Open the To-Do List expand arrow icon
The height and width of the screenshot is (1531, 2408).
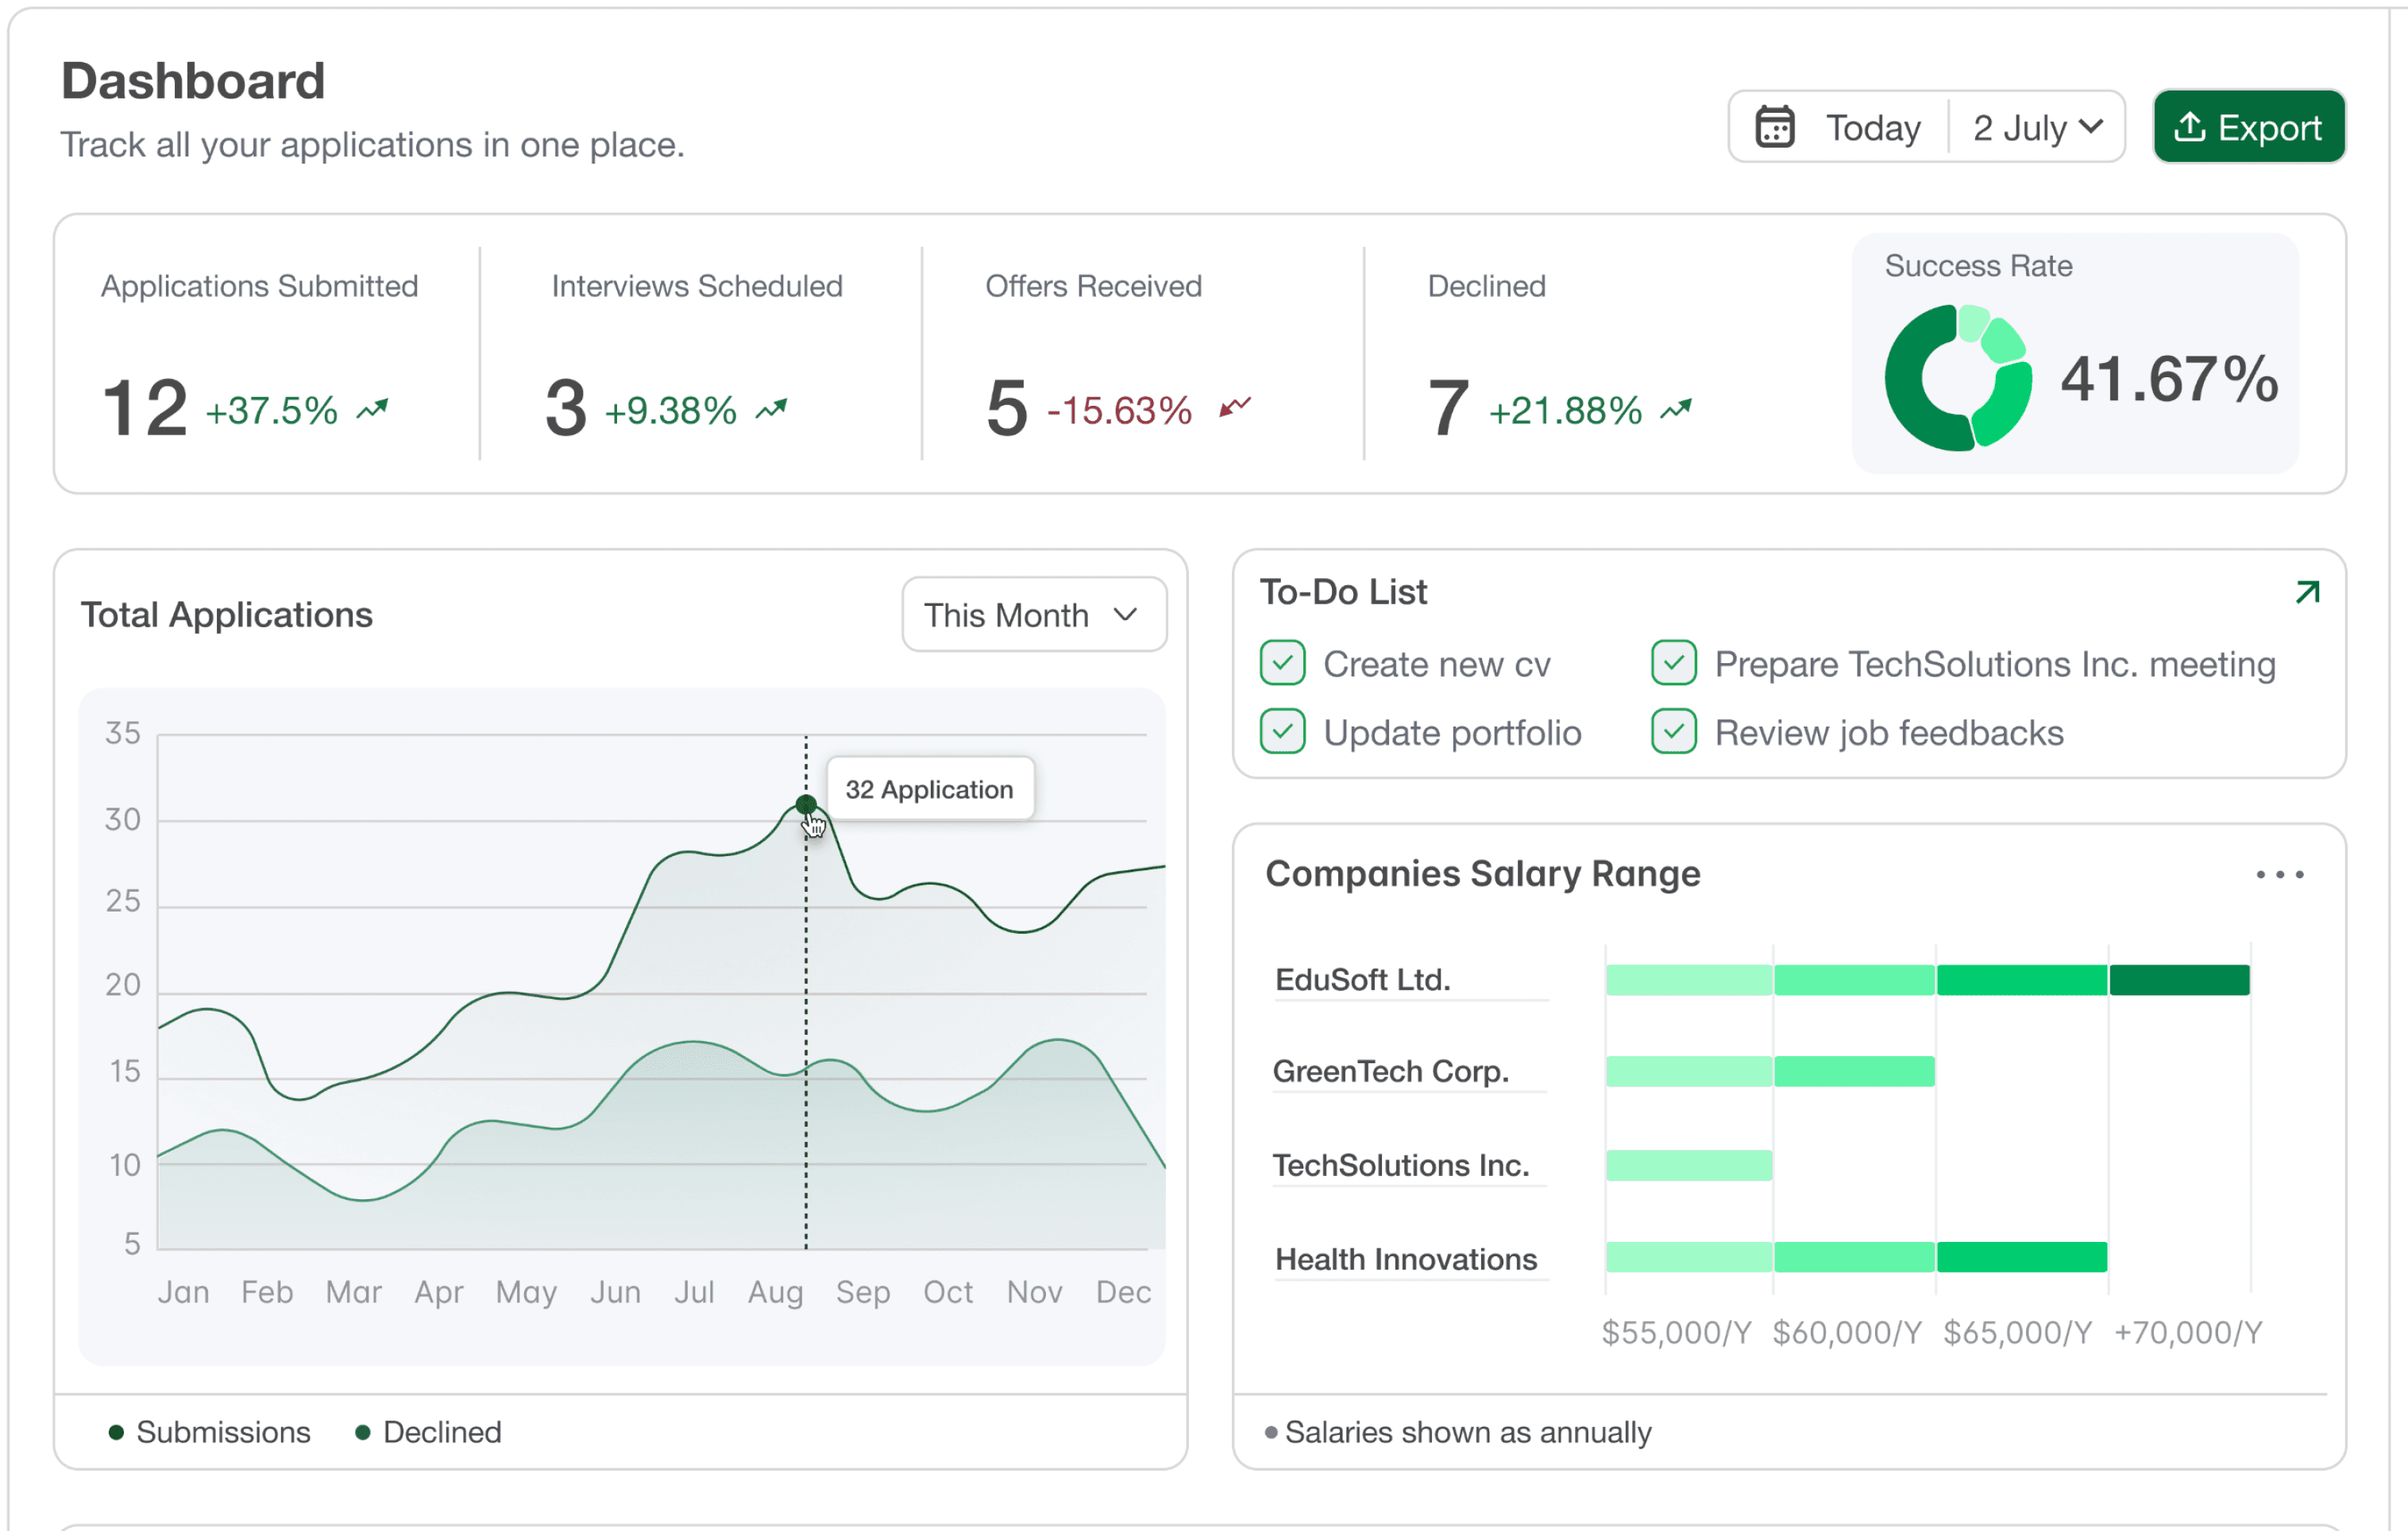pyautogui.click(x=2307, y=592)
